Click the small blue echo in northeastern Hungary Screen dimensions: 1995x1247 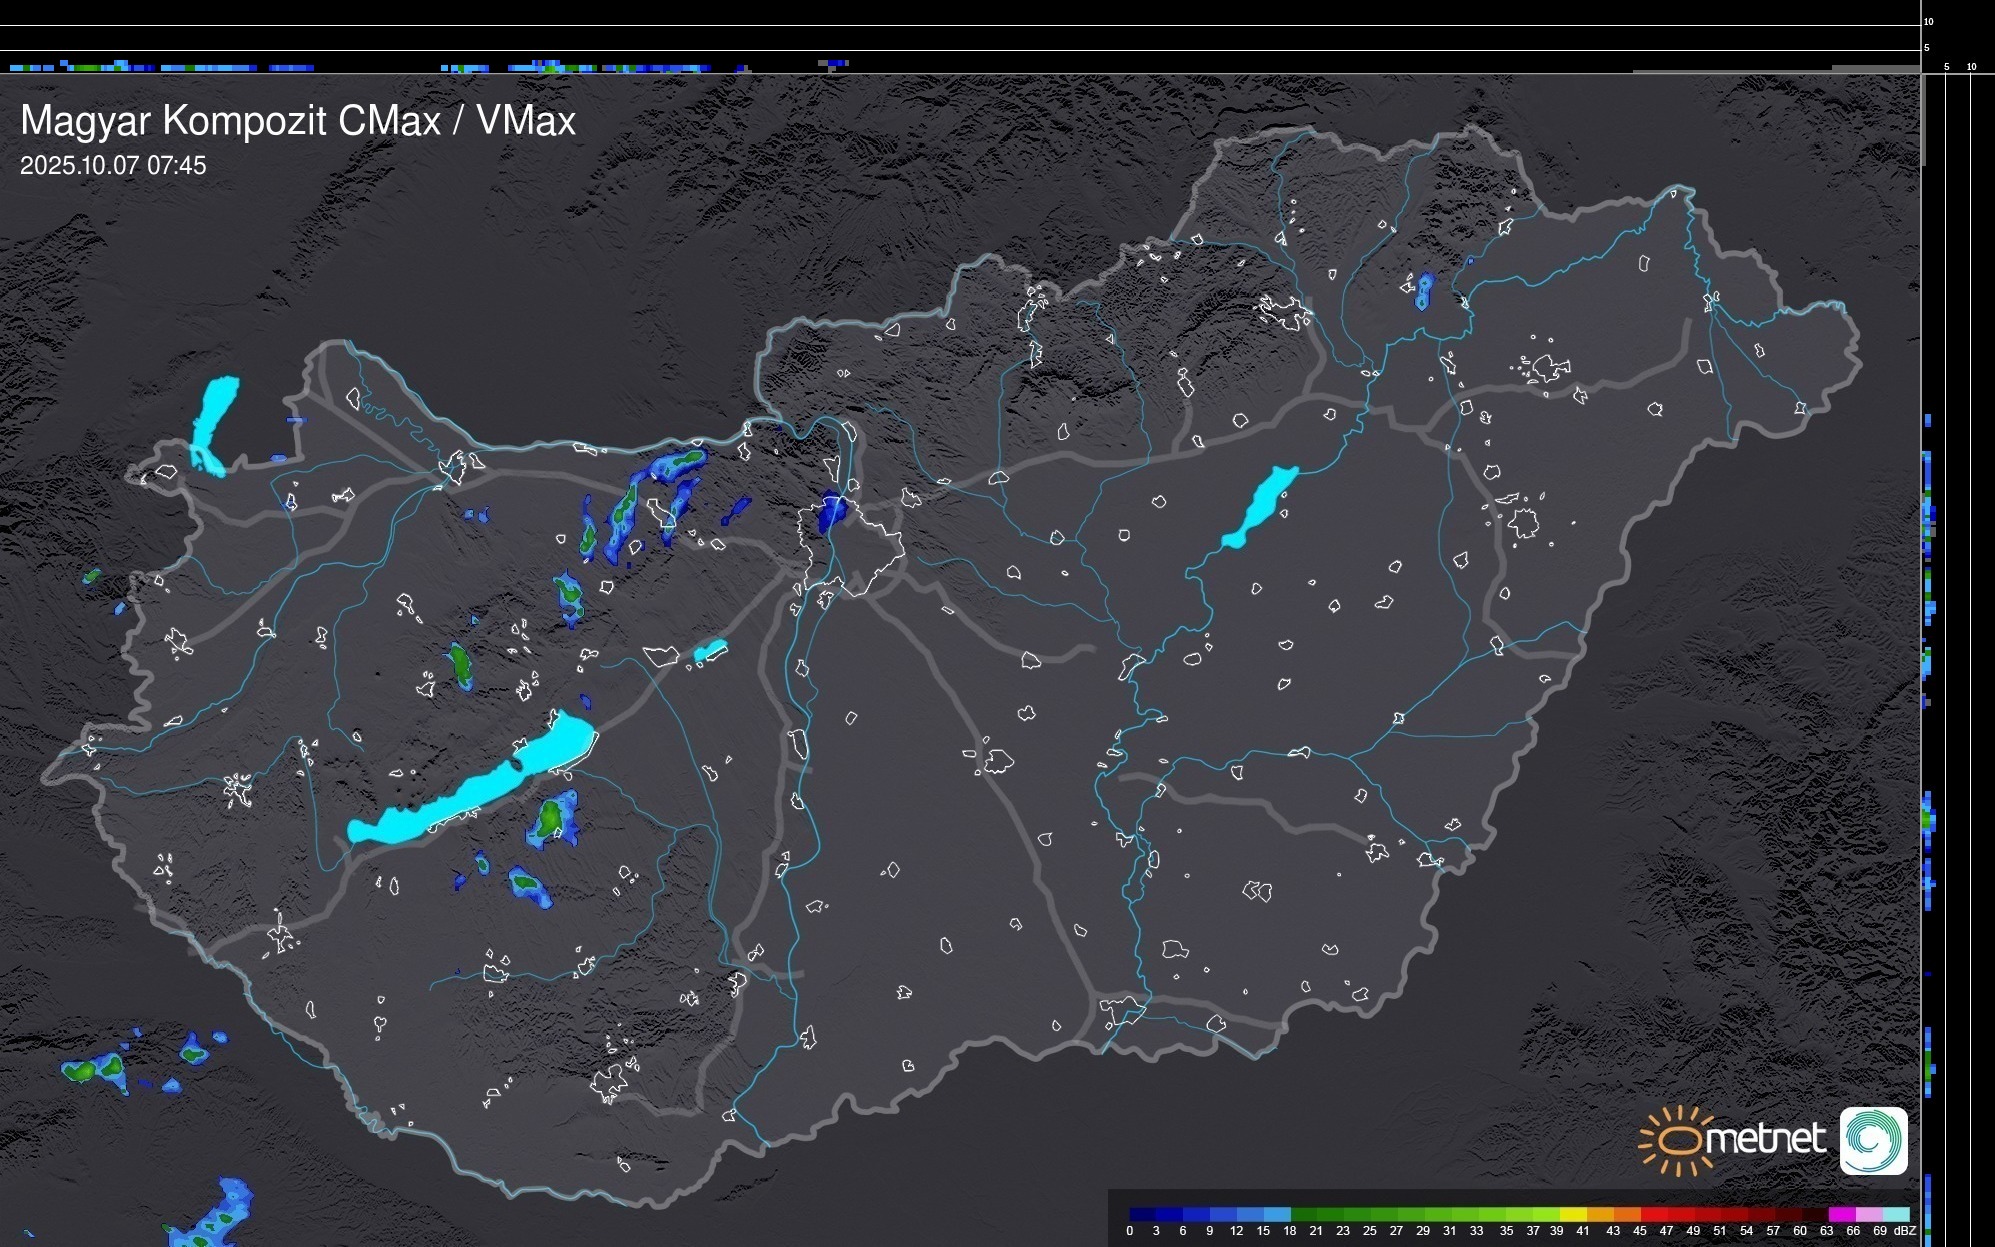click(x=1424, y=291)
